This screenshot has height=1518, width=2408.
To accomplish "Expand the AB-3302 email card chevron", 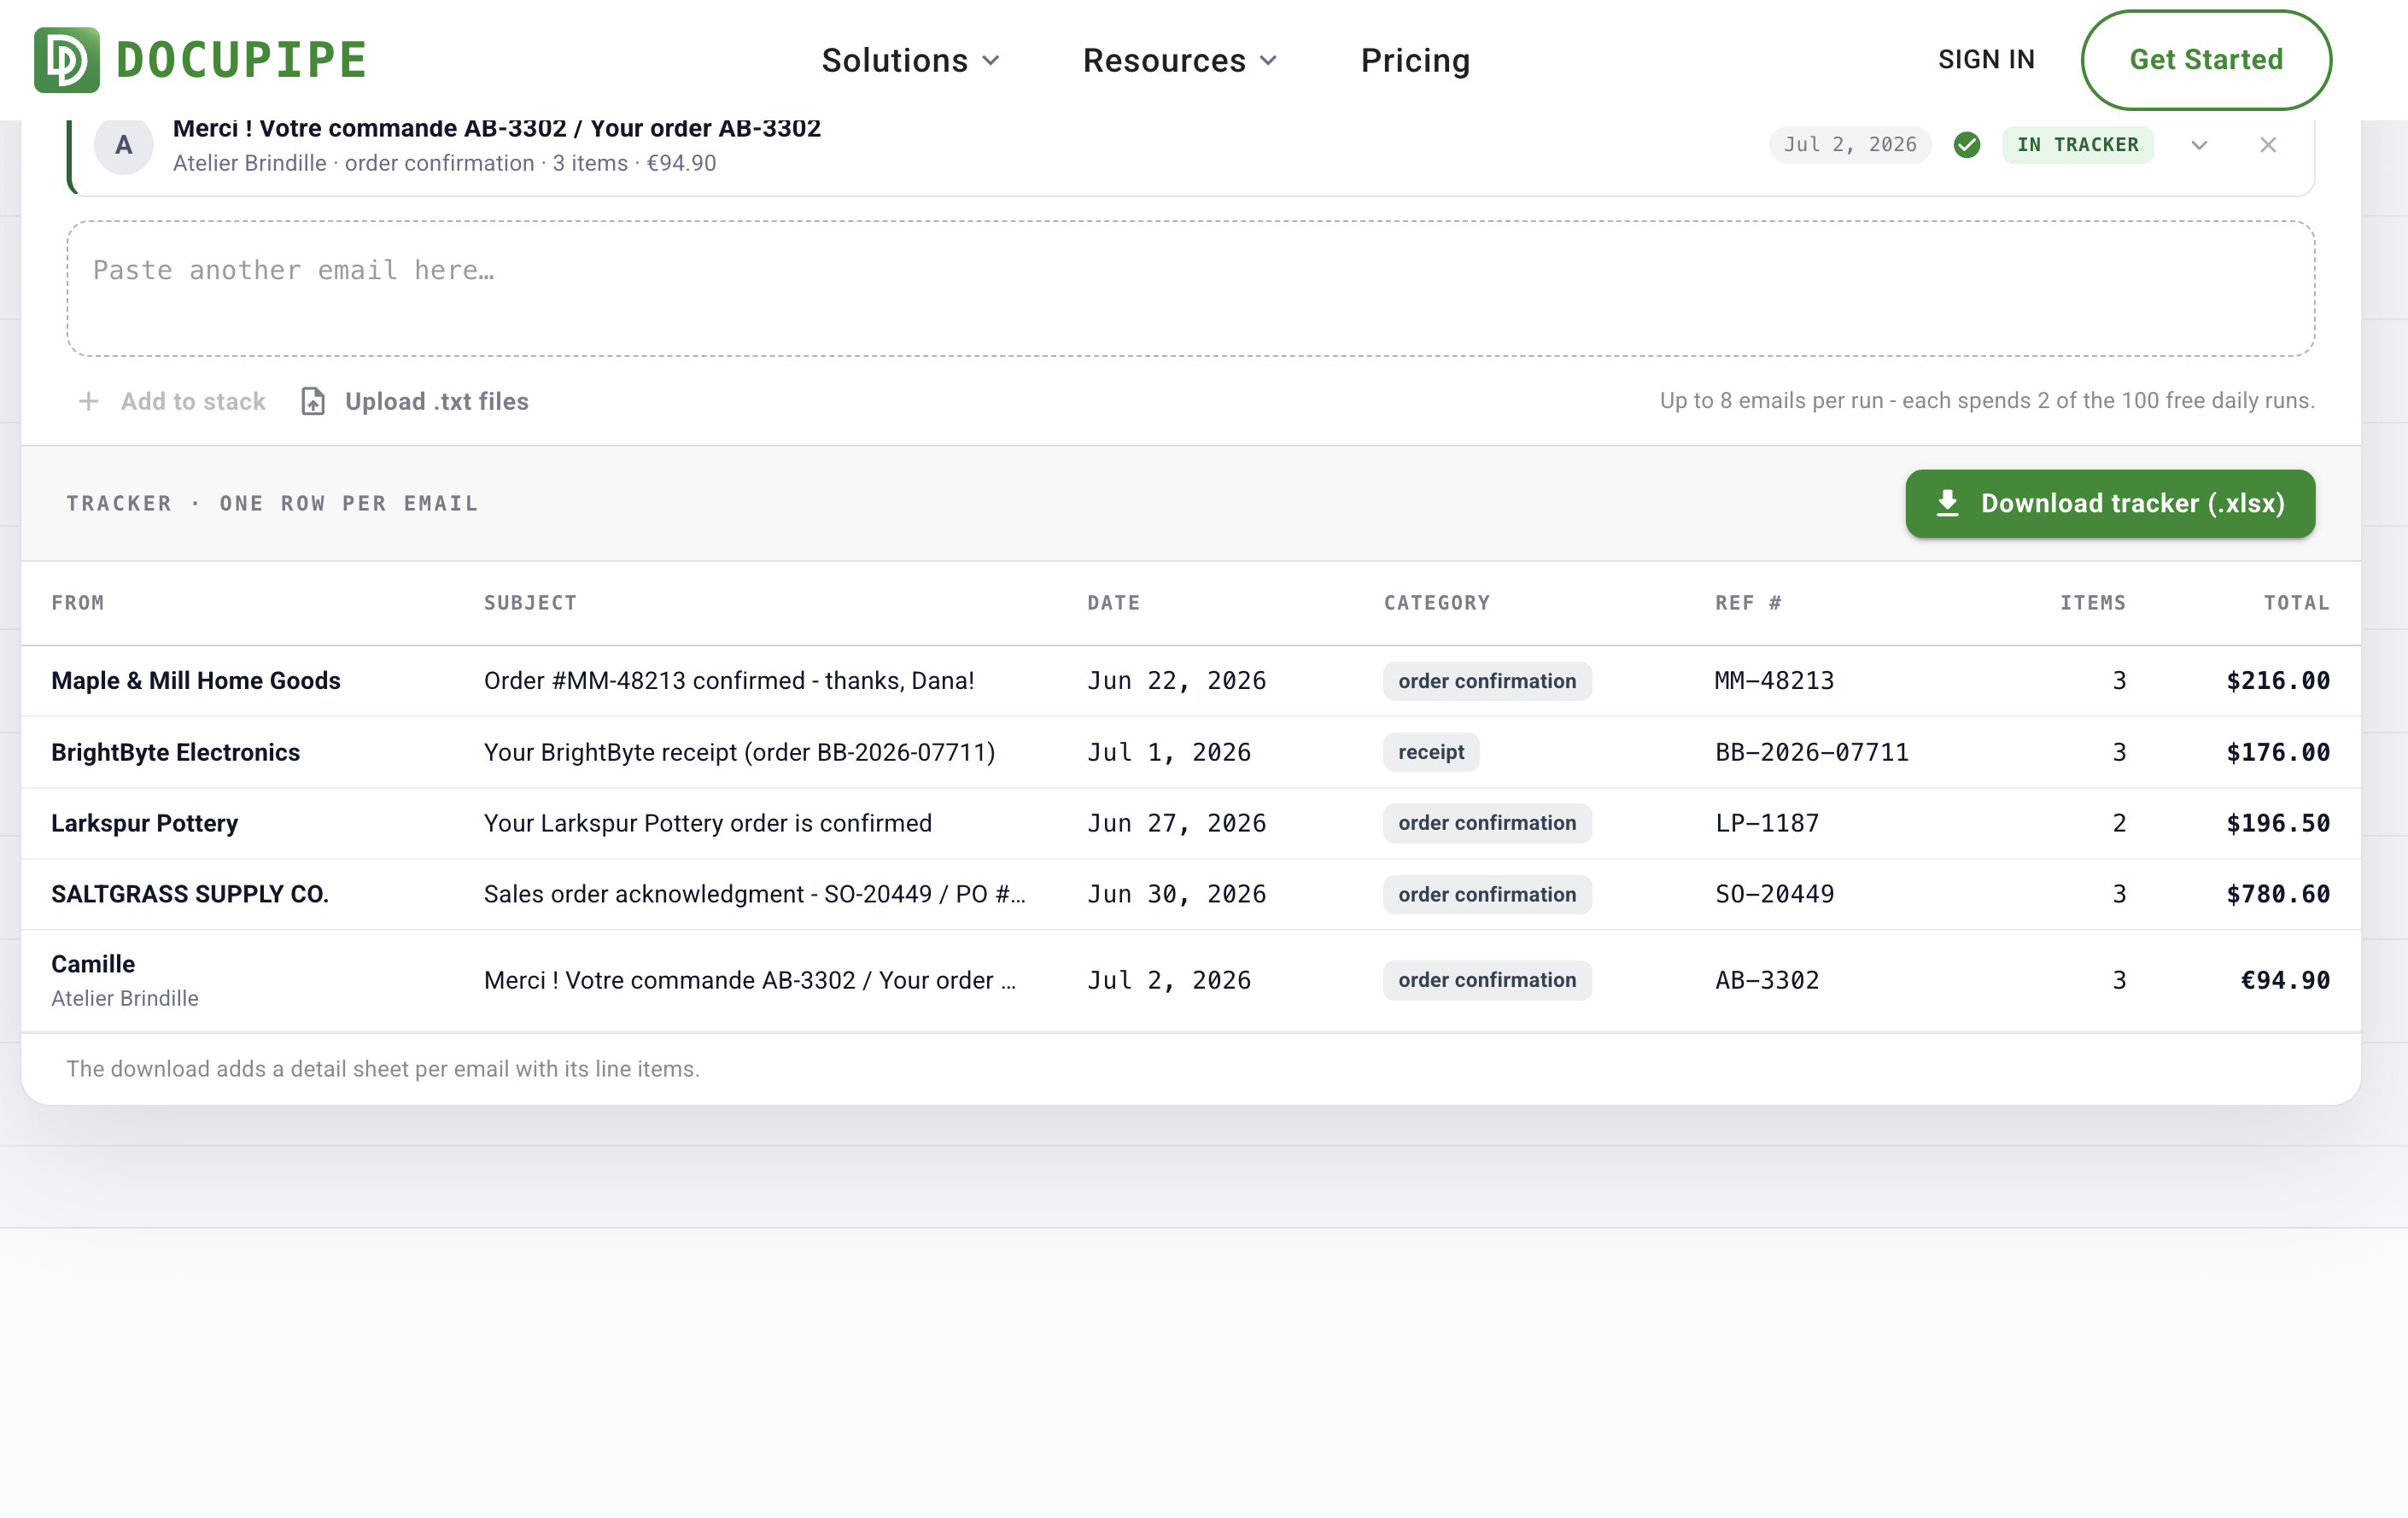I will click(x=2198, y=145).
